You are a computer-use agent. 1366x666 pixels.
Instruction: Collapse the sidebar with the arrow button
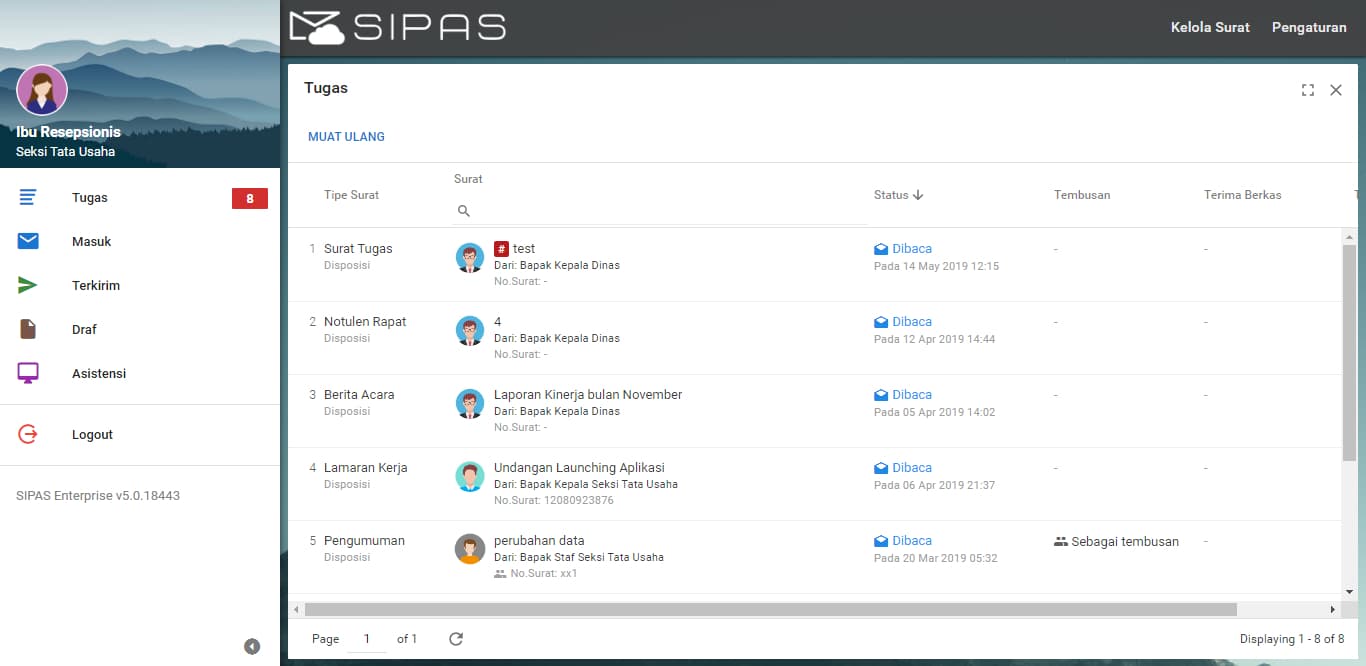pos(252,647)
